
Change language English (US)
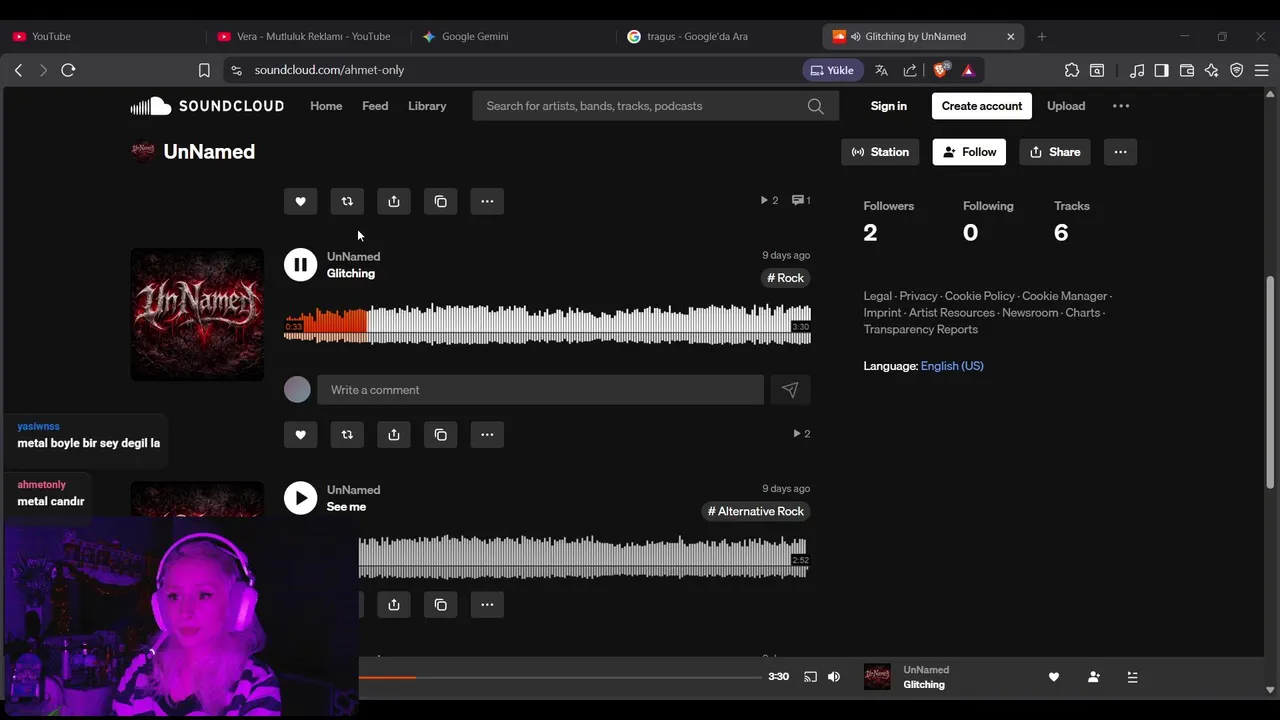click(x=952, y=366)
